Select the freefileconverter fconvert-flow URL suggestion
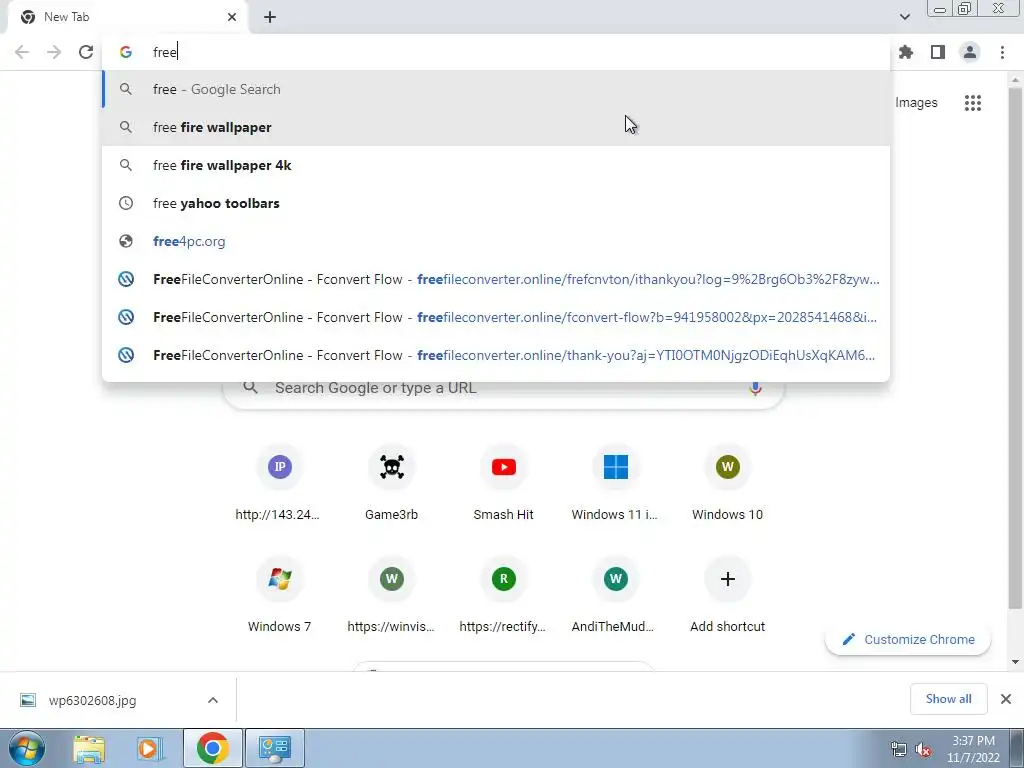This screenshot has height=768, width=1024. tap(496, 317)
